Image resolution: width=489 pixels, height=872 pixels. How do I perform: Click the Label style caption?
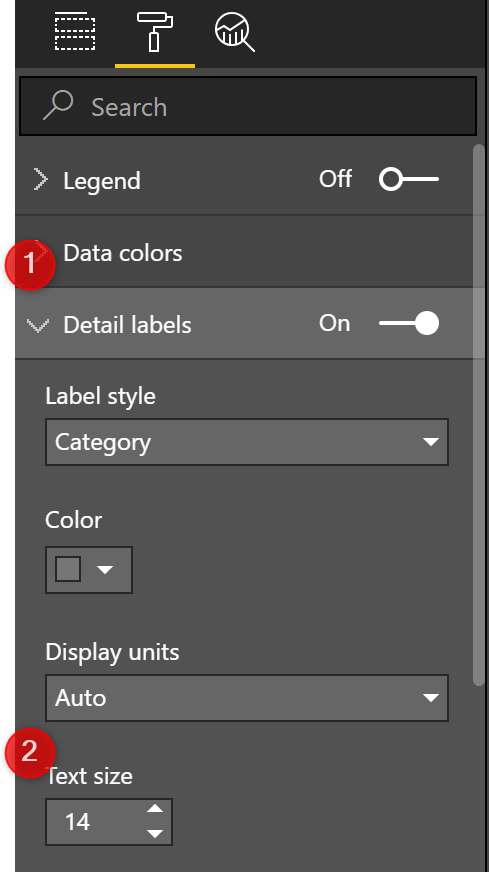point(101,397)
